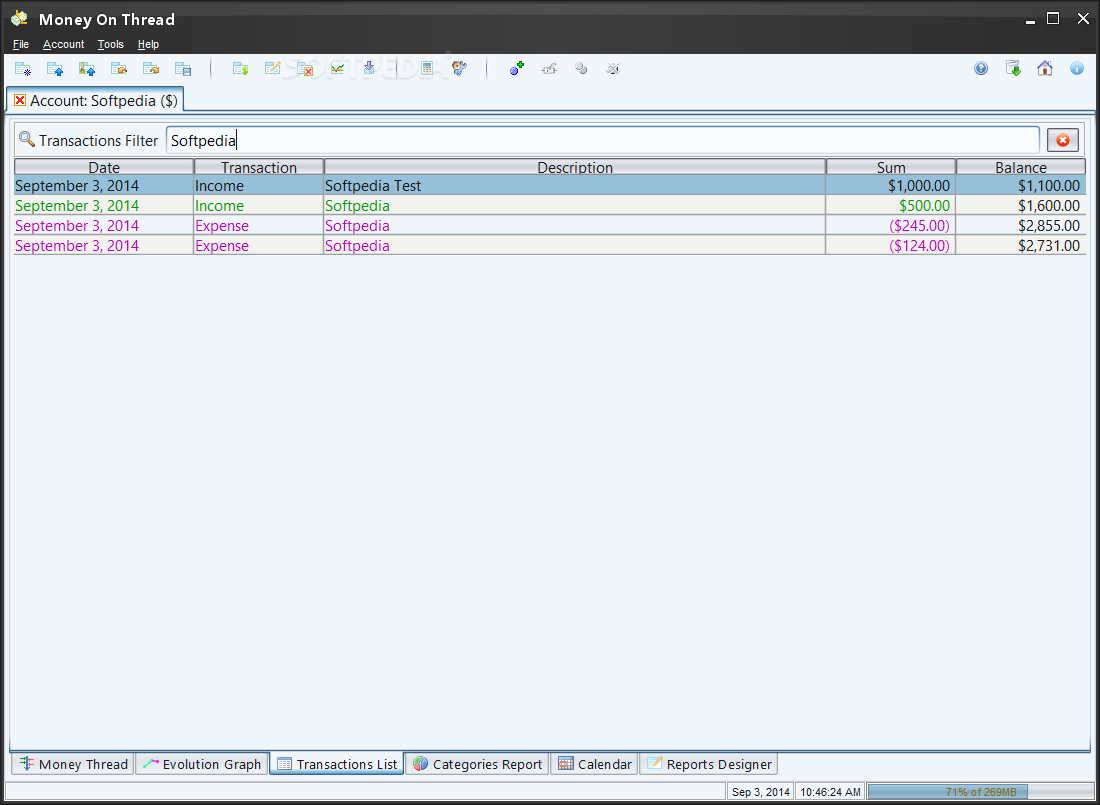The width and height of the screenshot is (1100, 805).
Task: Click the $1,600.00 balance cell
Action: tap(1021, 206)
